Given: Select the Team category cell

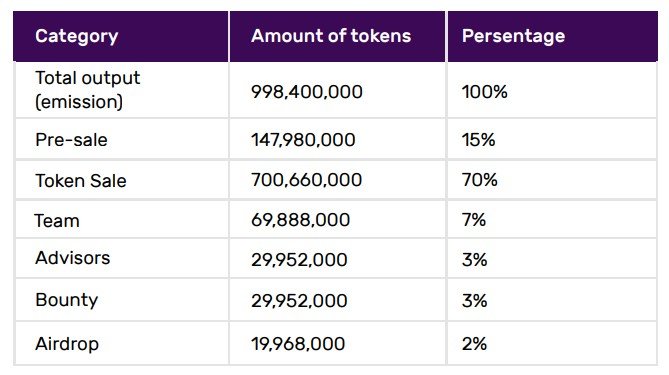Looking at the screenshot, I should coord(122,219).
